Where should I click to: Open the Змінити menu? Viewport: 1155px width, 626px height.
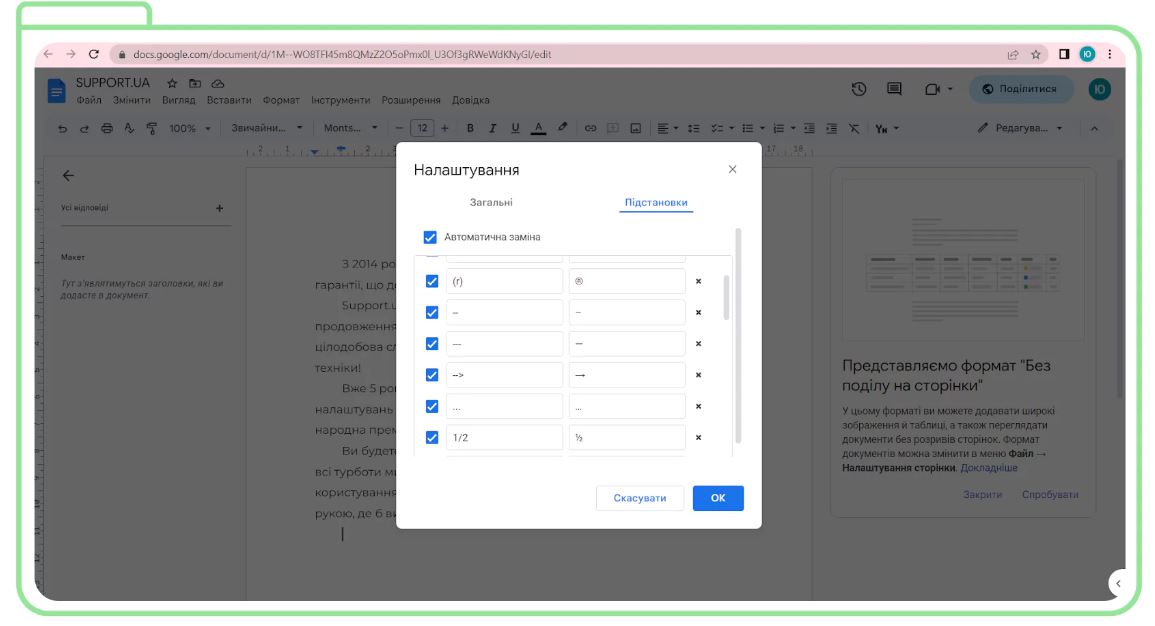tap(132, 100)
